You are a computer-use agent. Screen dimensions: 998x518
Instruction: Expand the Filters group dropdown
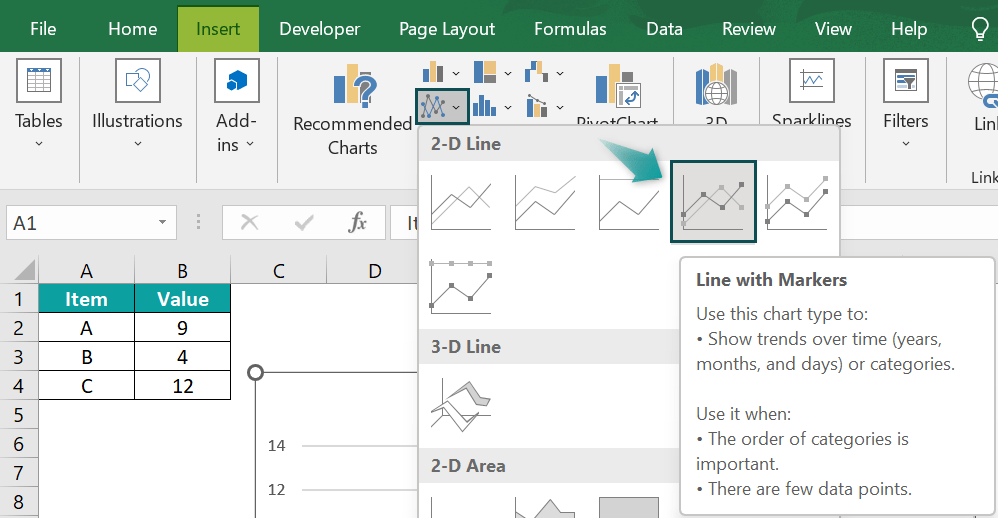click(906, 144)
